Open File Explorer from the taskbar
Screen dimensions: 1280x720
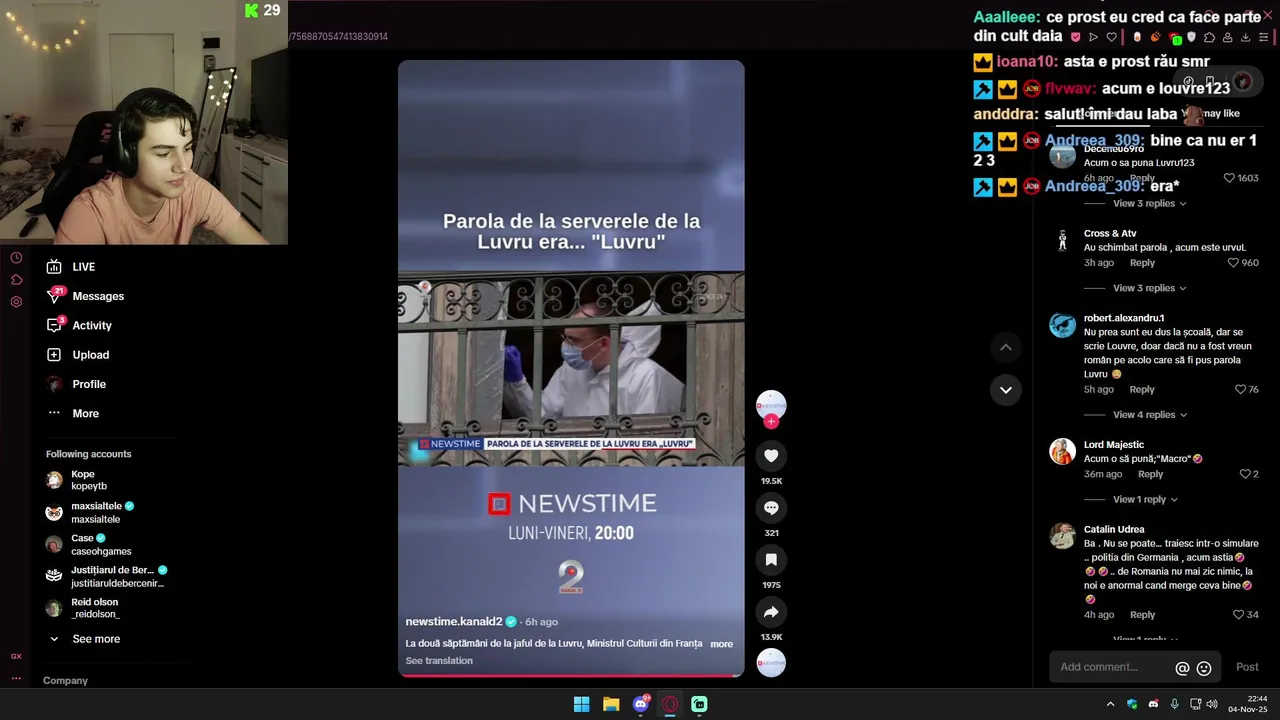(611, 704)
